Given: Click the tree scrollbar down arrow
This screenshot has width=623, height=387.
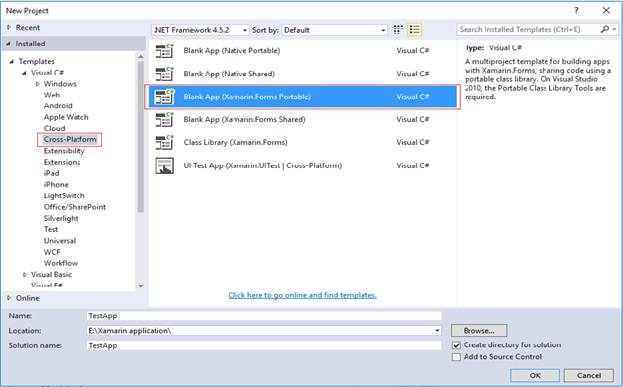Looking at the screenshot, I should click(140, 286).
